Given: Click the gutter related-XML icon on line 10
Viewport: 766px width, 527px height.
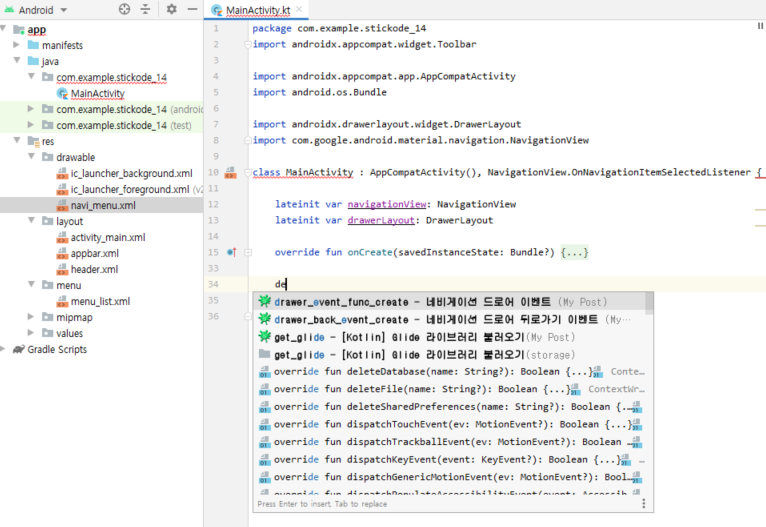Looking at the screenshot, I should tap(230, 172).
